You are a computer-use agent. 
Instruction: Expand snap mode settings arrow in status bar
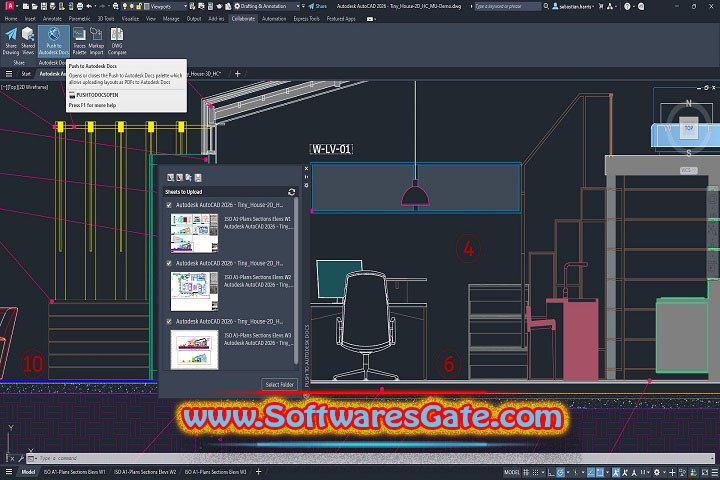pyautogui.click(x=542, y=472)
